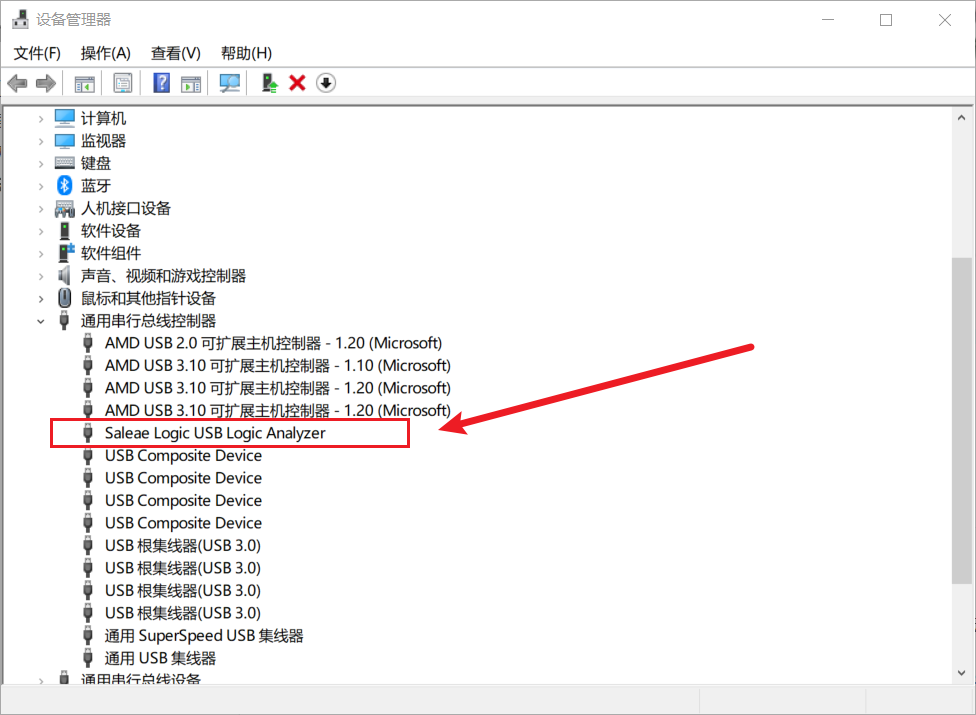Image resolution: width=976 pixels, height=715 pixels.
Task: Select AMD USB 2.0 可扩展主机控制器 - 1.20
Action: click(273, 343)
